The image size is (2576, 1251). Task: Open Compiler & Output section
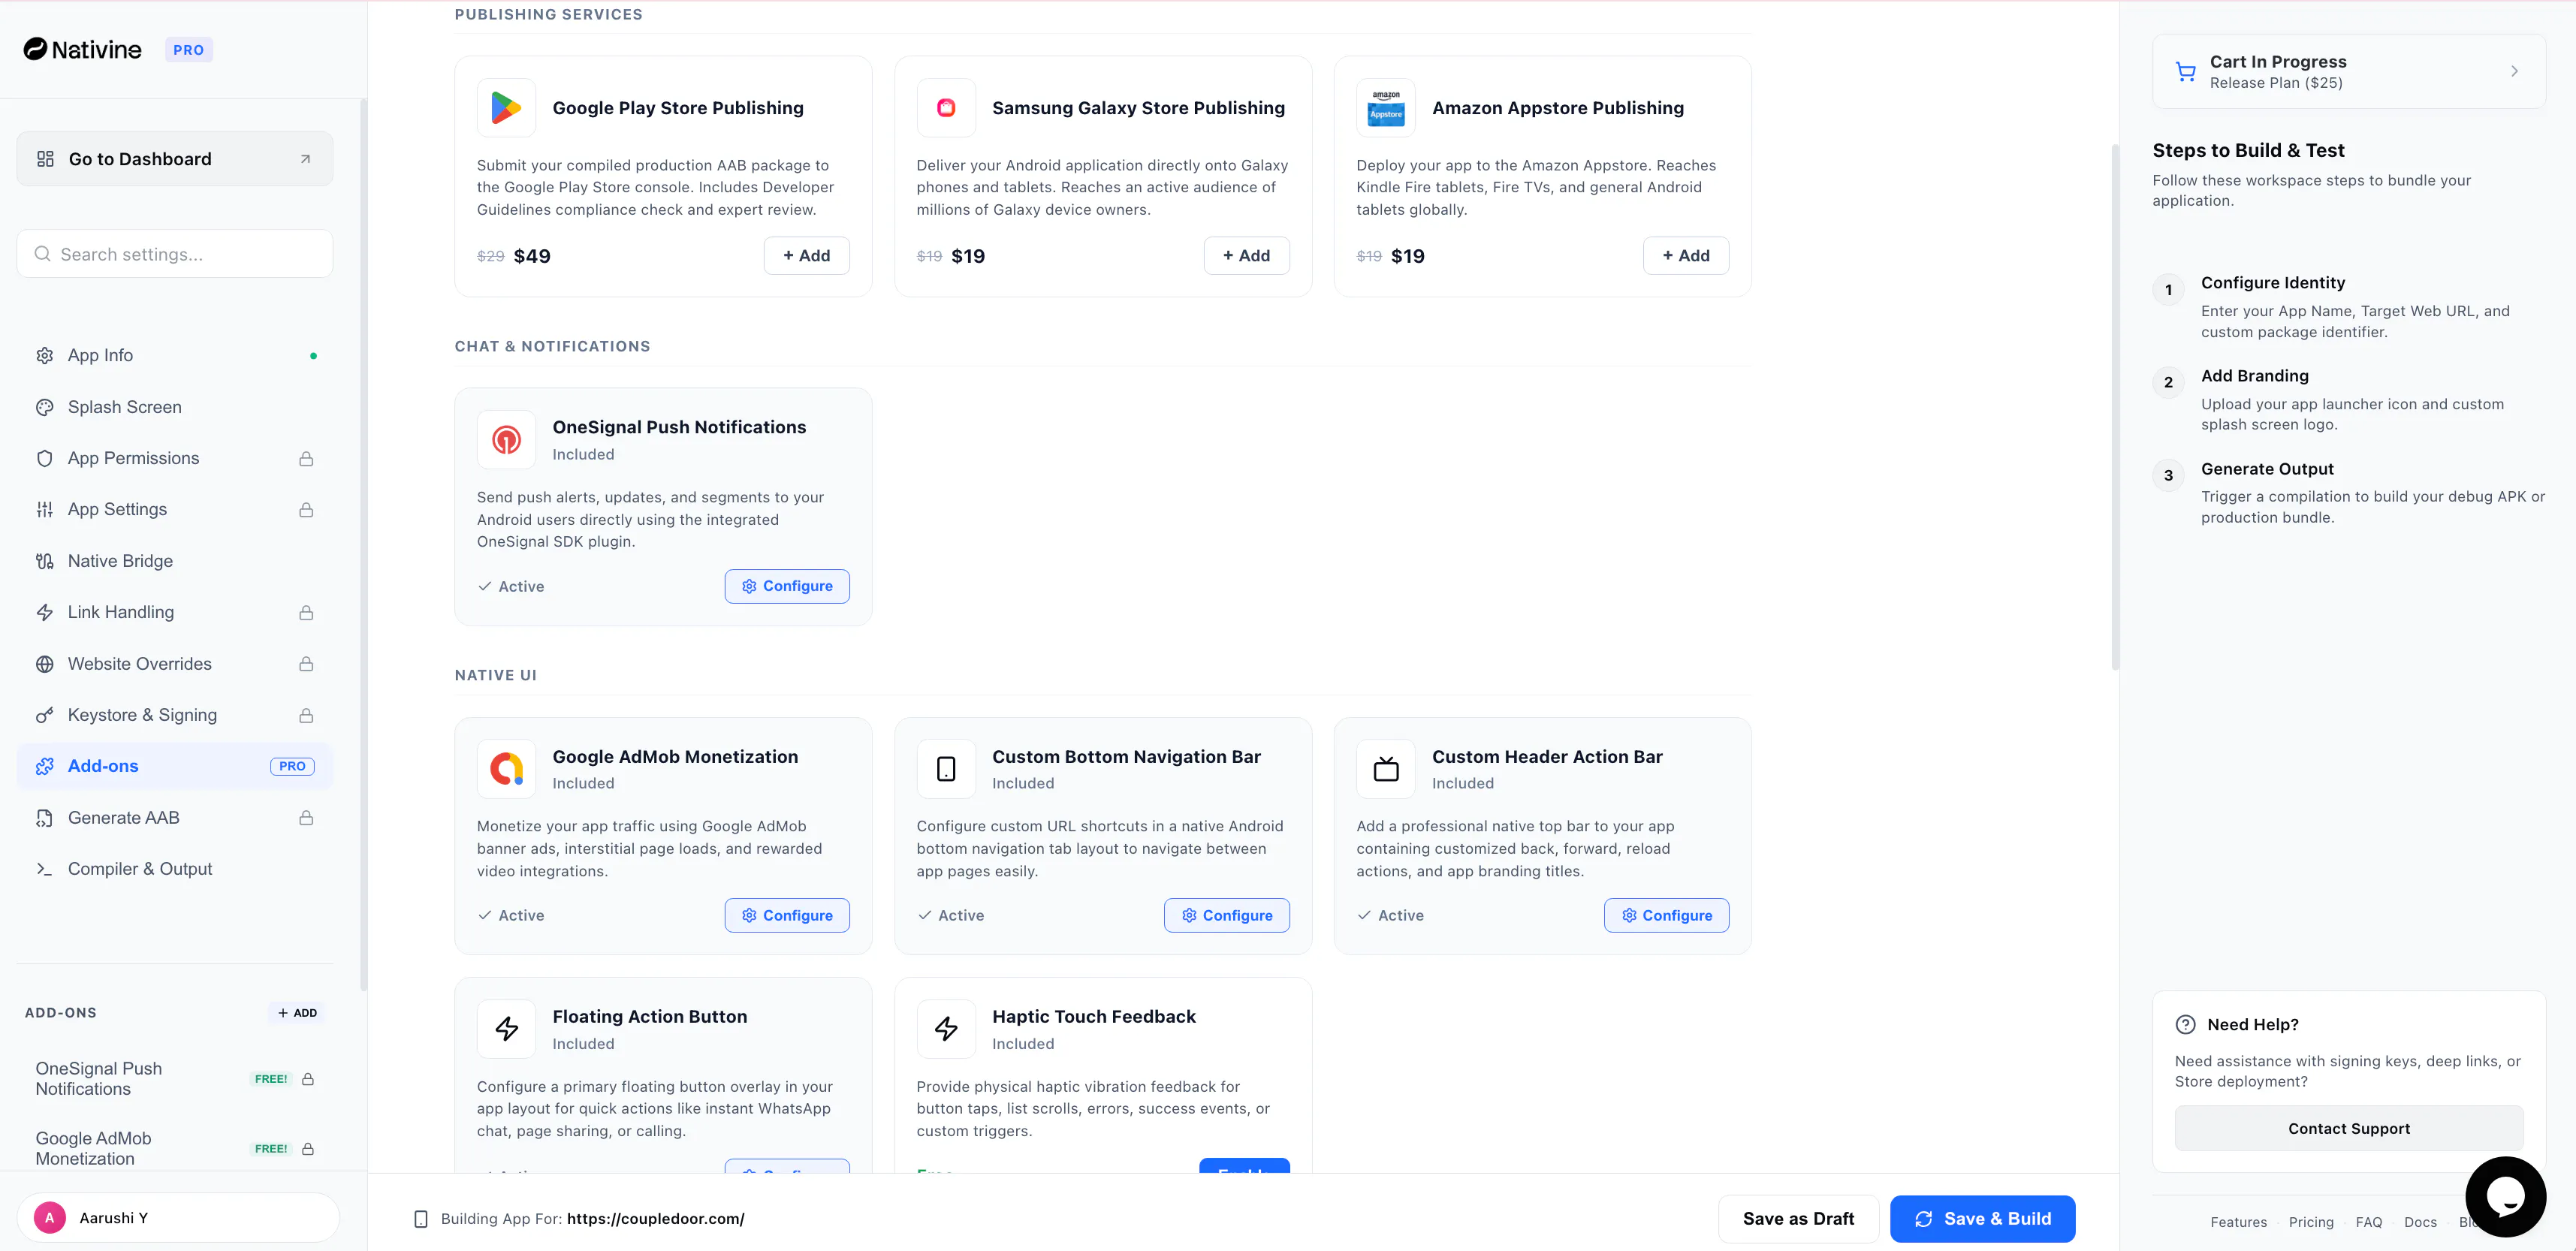pos(175,869)
